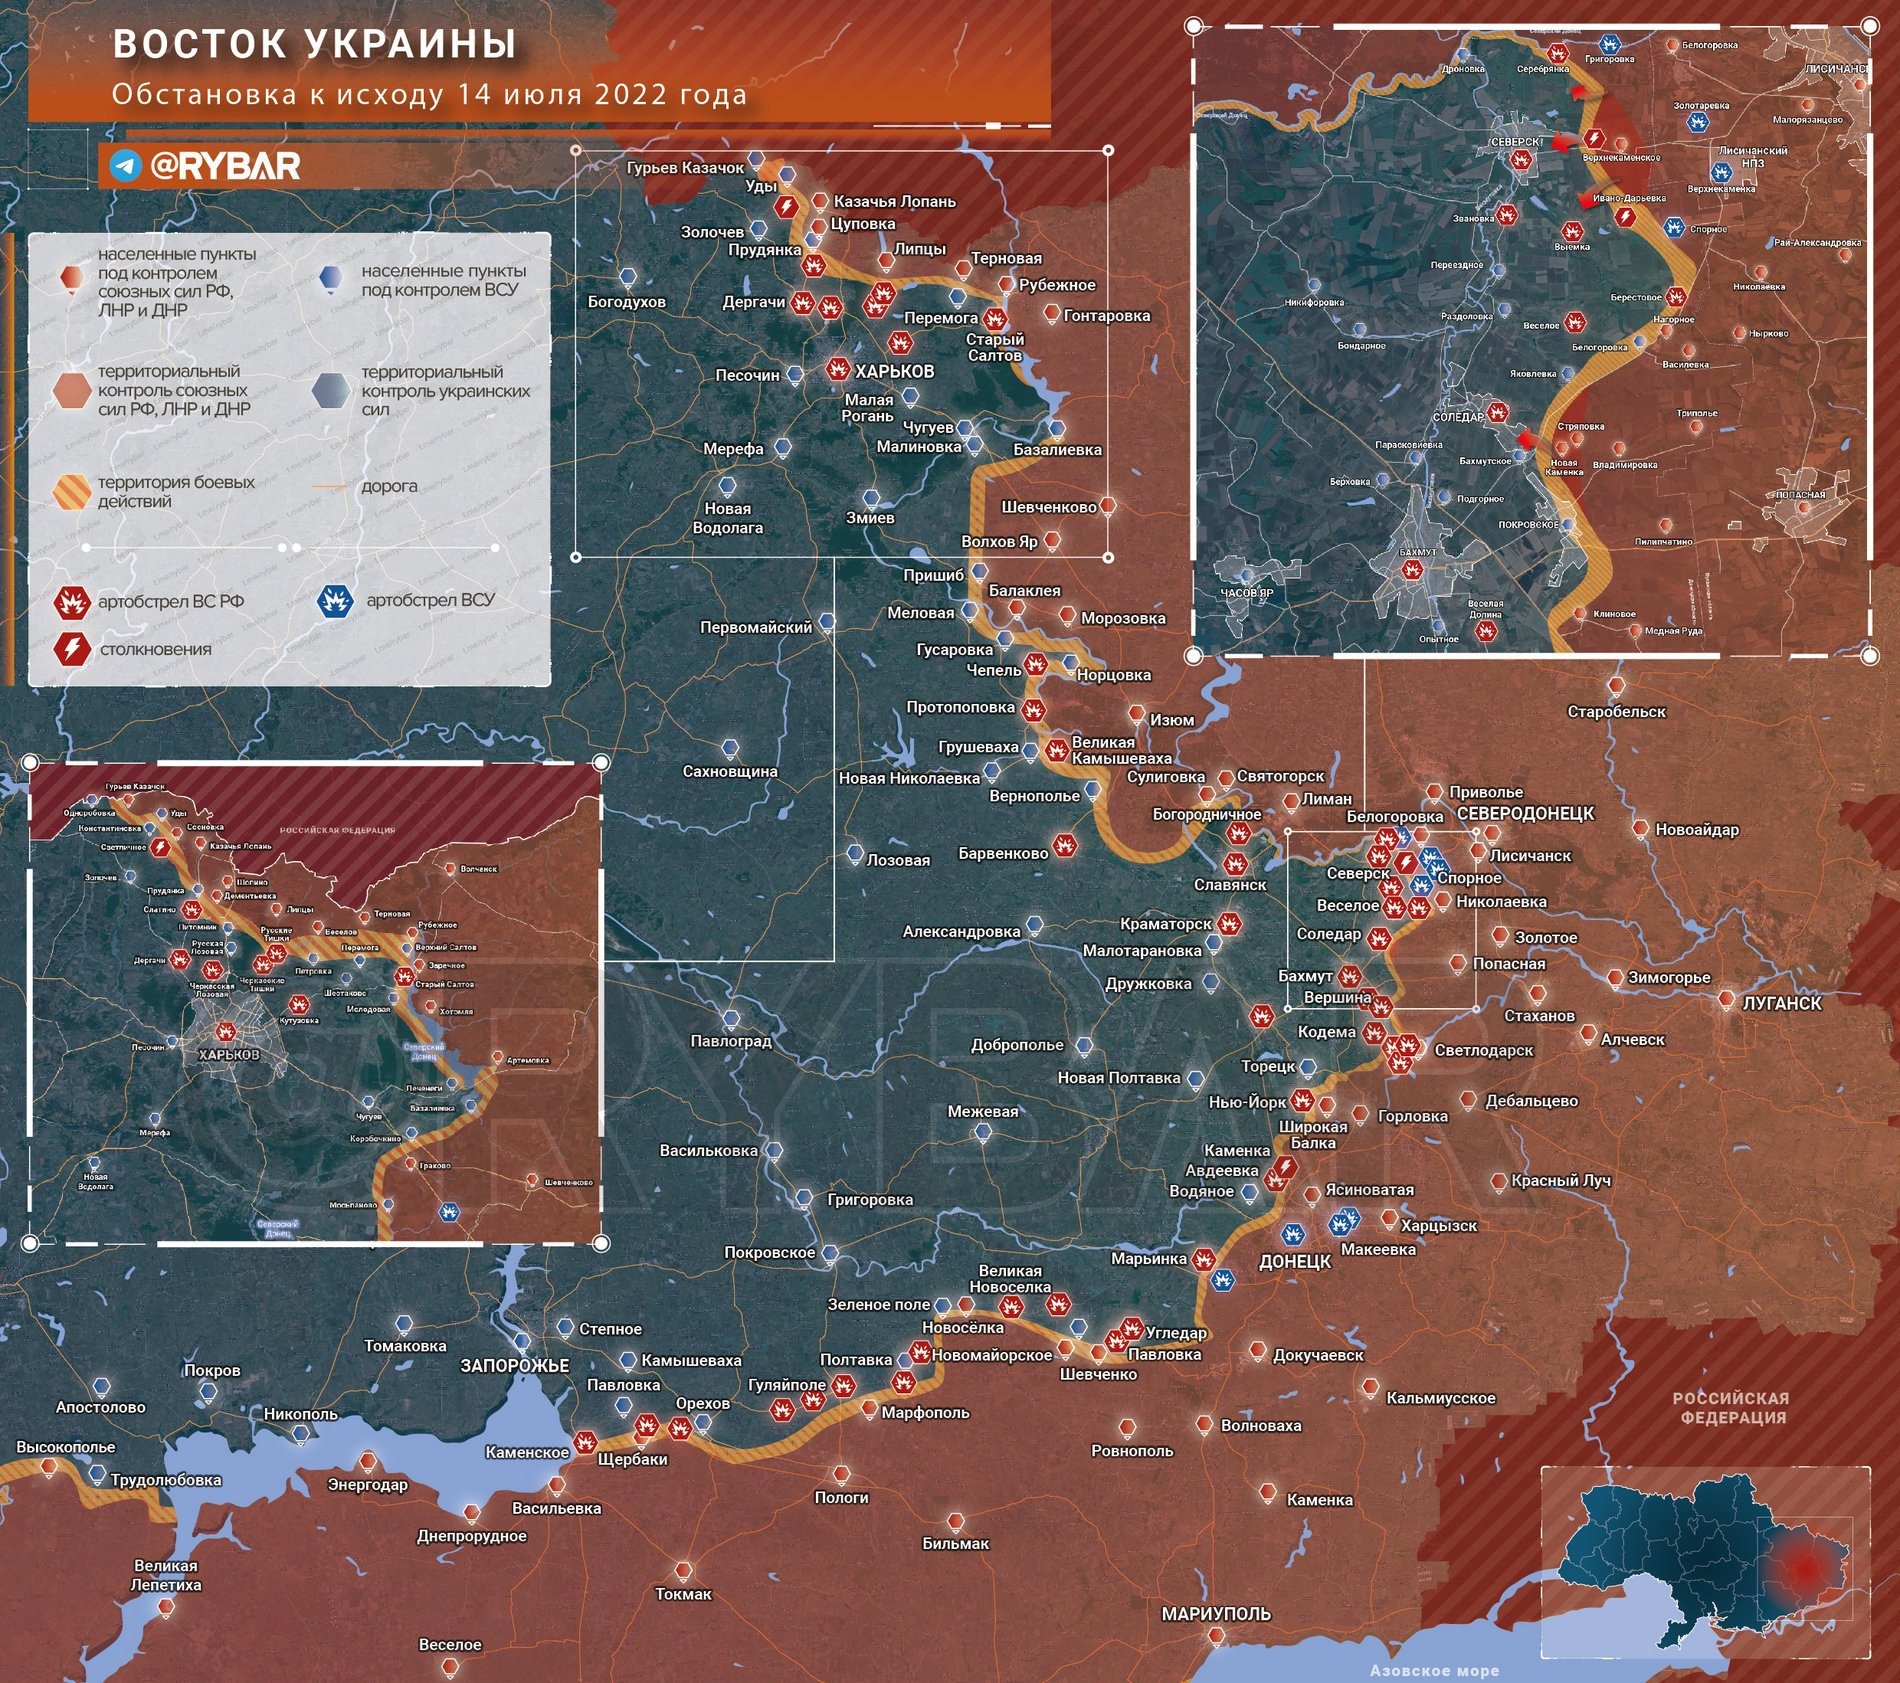Click the red артобстрел ВС РФ legend icon
1900x1683 pixels.
(72, 602)
